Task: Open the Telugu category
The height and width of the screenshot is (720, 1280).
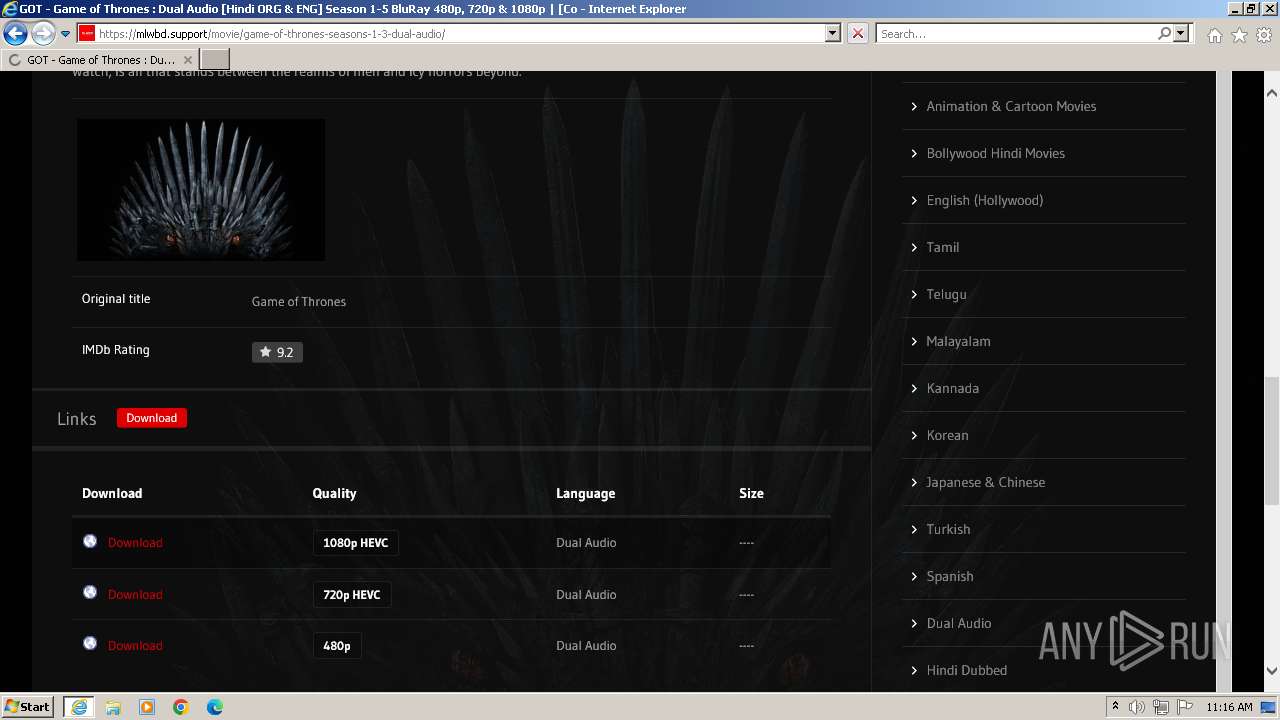Action: pos(946,294)
